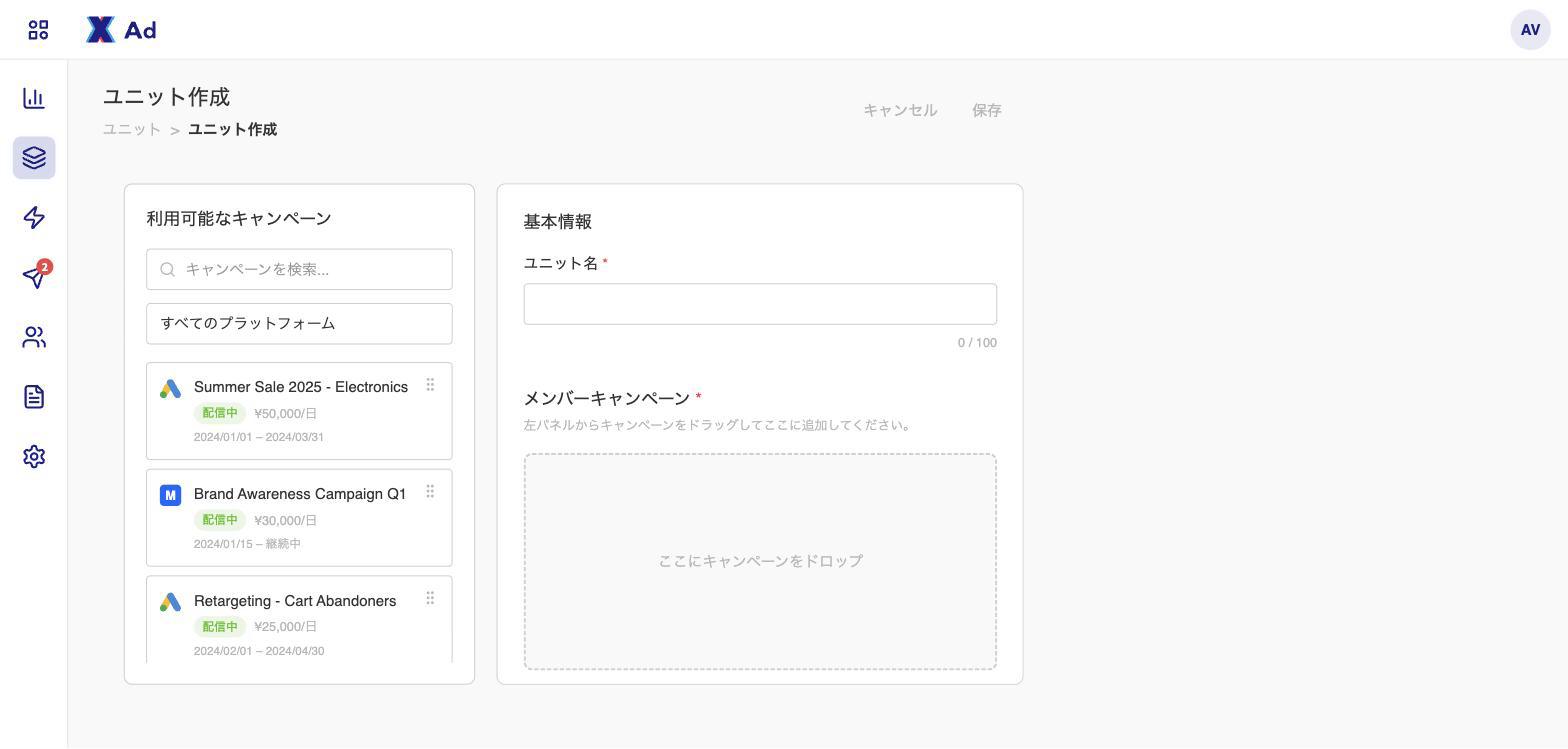This screenshot has height=749, width=1568.
Task: Click the drag instruction helper text
Action: [x=720, y=425]
